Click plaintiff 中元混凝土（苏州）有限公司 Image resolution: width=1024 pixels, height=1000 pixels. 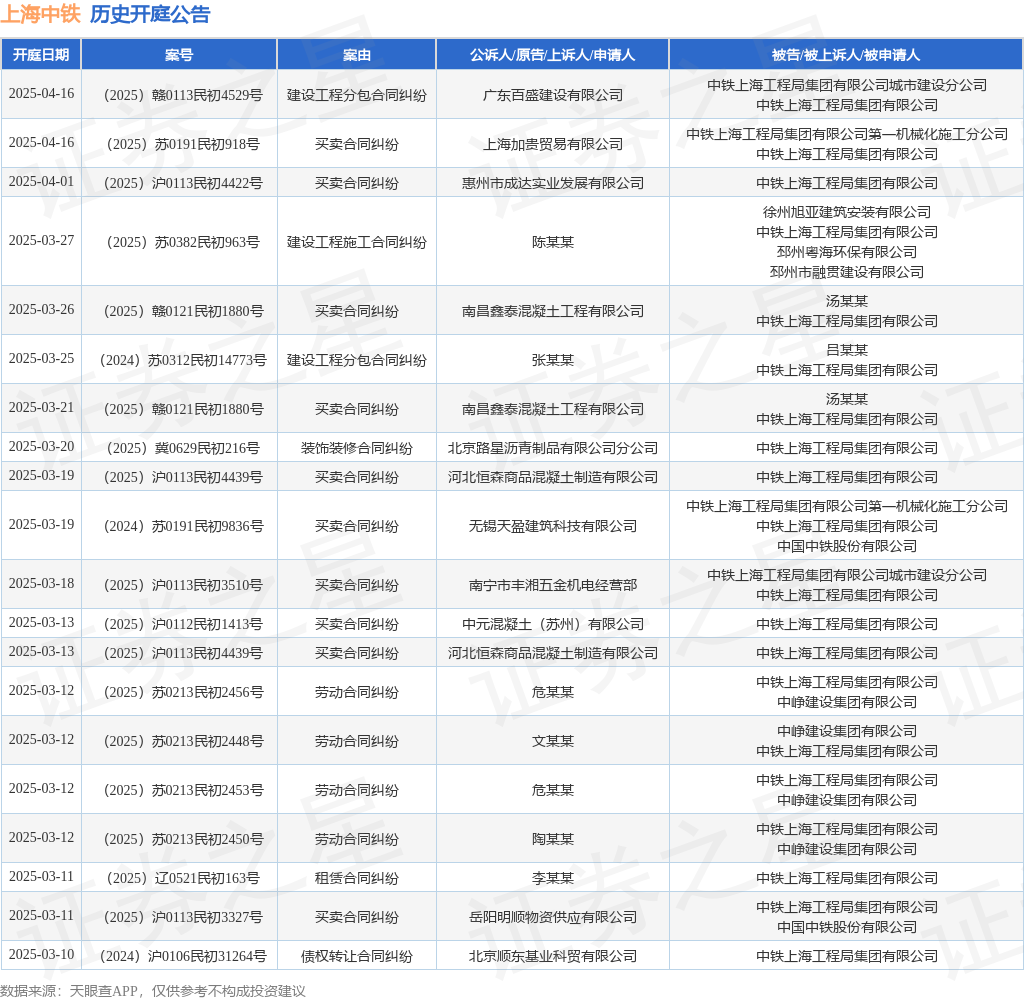[x=552, y=624]
